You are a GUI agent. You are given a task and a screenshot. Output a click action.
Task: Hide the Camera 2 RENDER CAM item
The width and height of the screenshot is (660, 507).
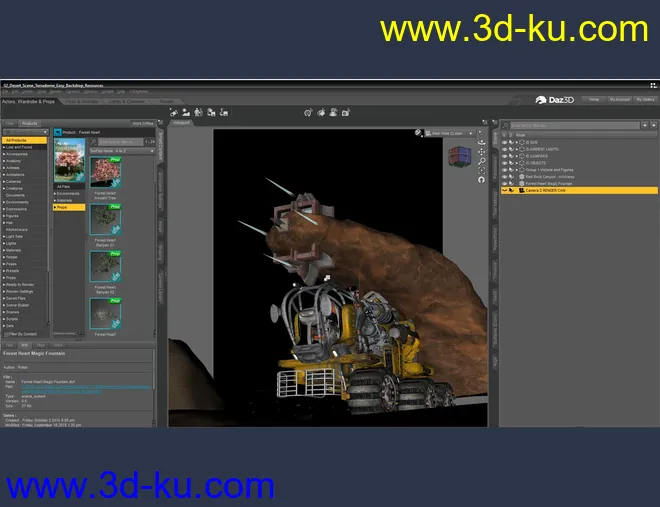pyautogui.click(x=503, y=190)
